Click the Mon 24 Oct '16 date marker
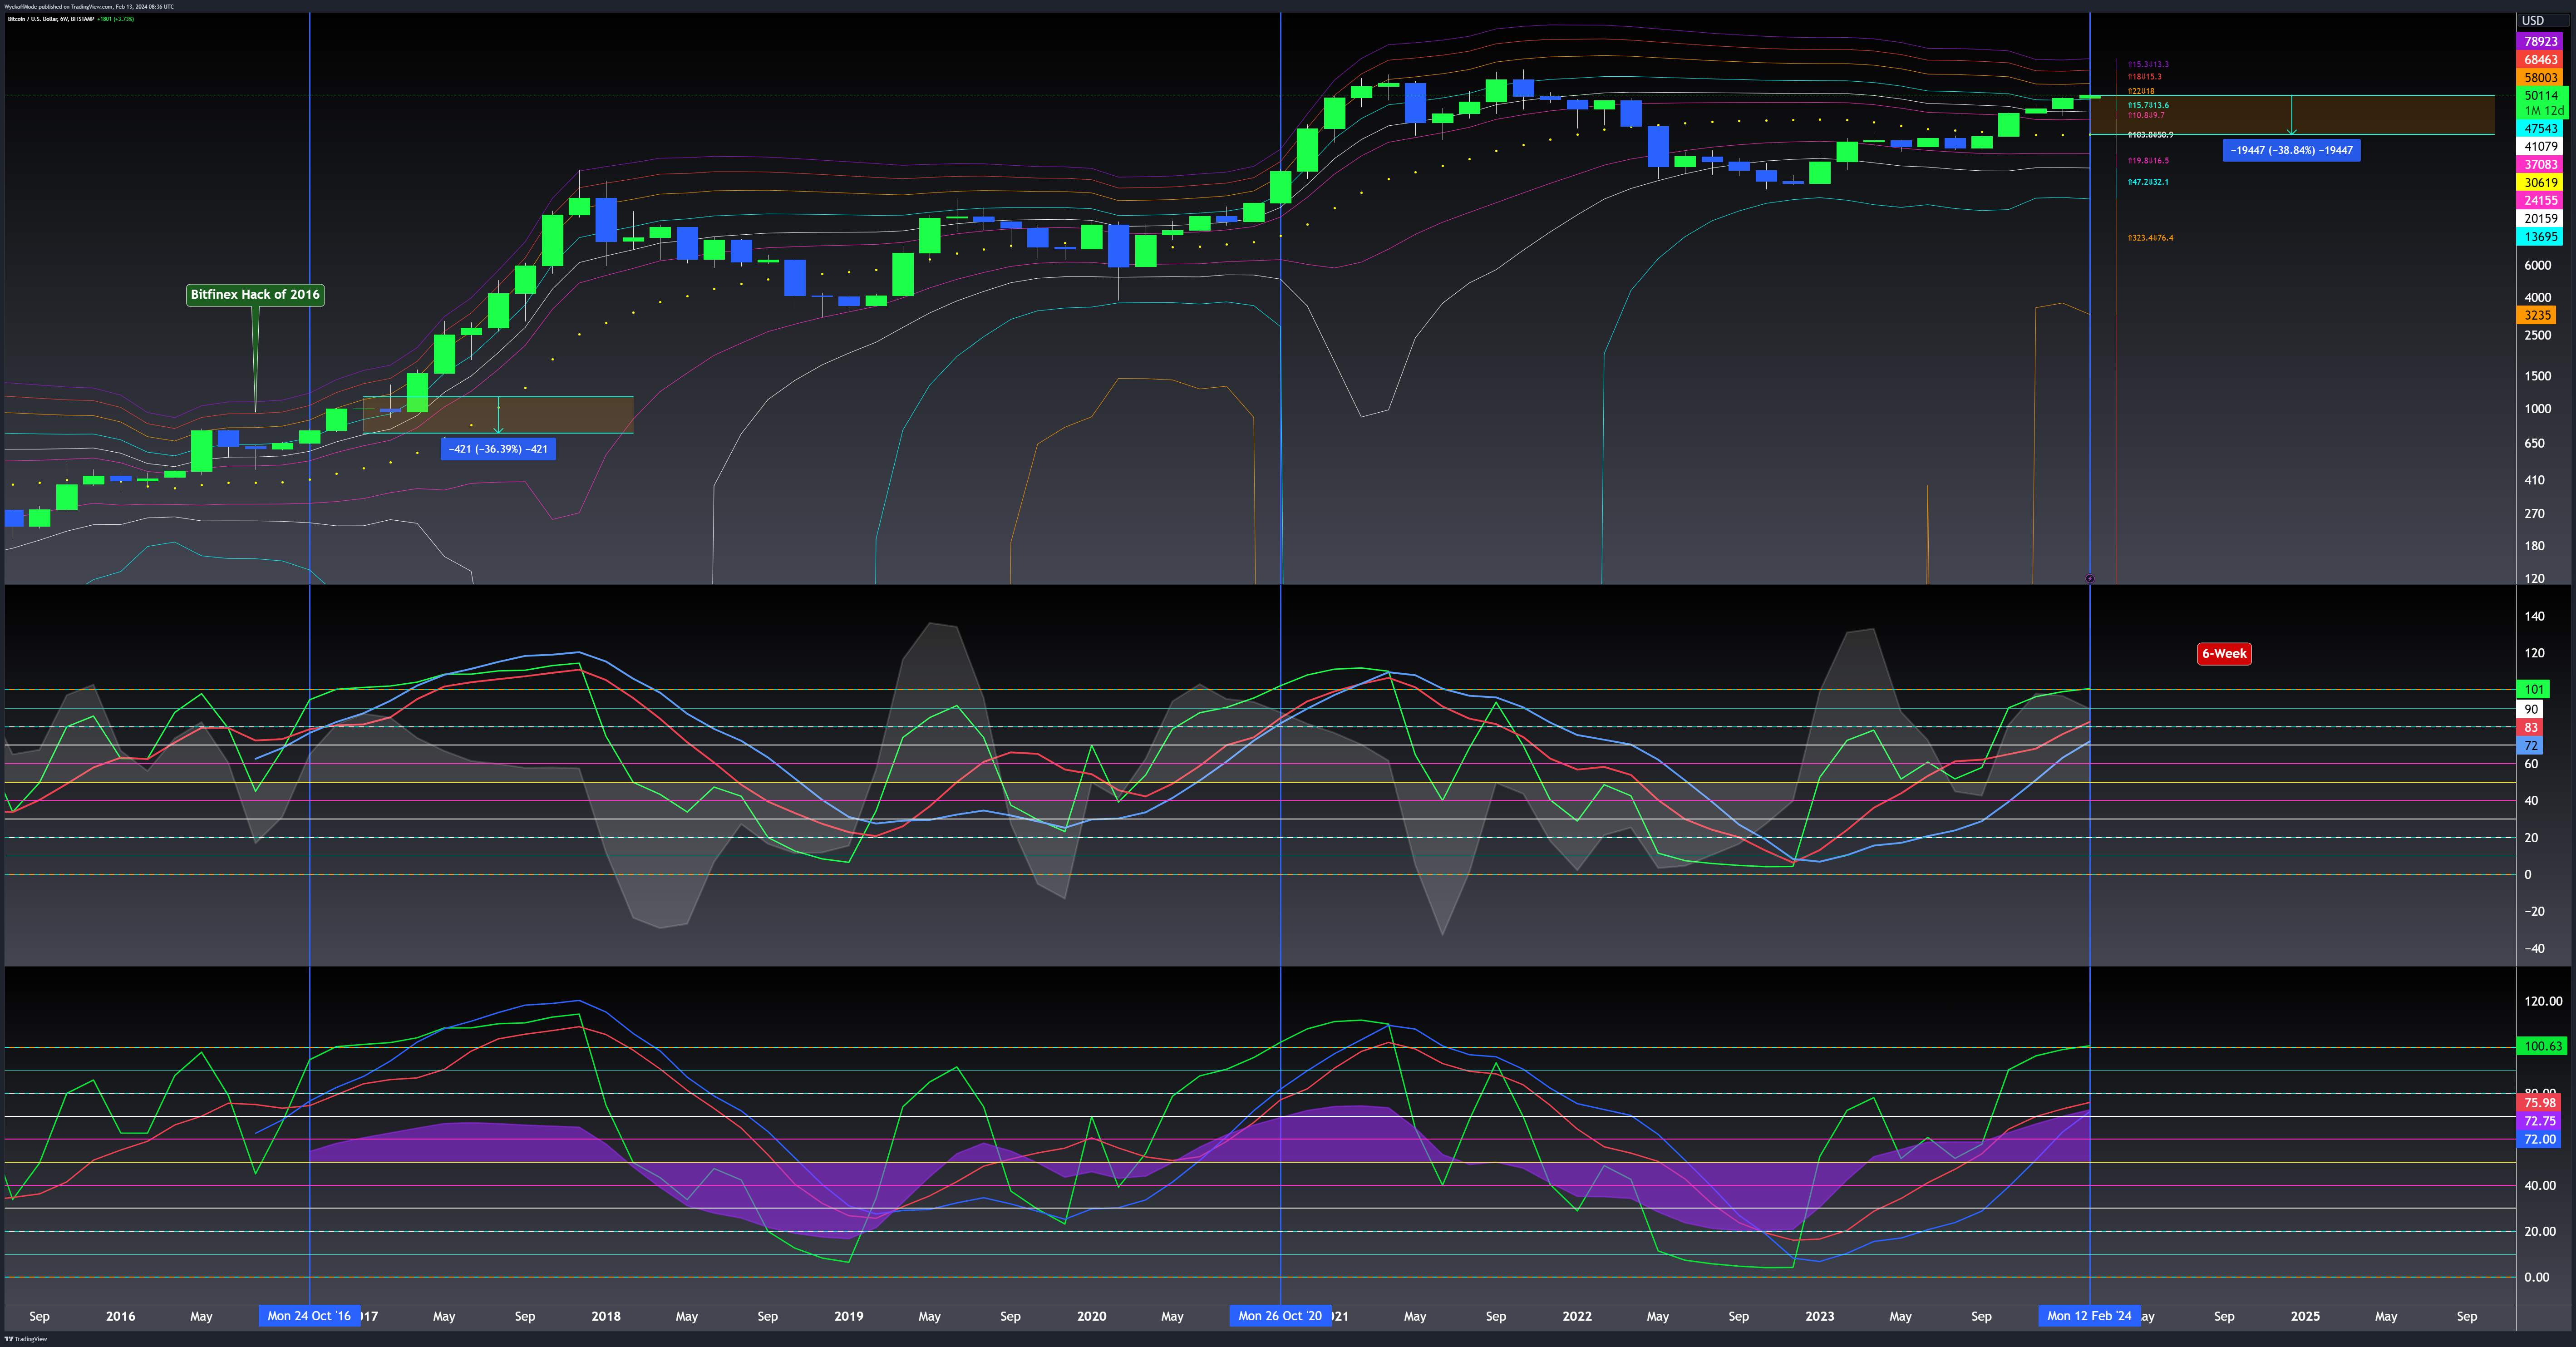The height and width of the screenshot is (1347, 2576). coord(309,1316)
